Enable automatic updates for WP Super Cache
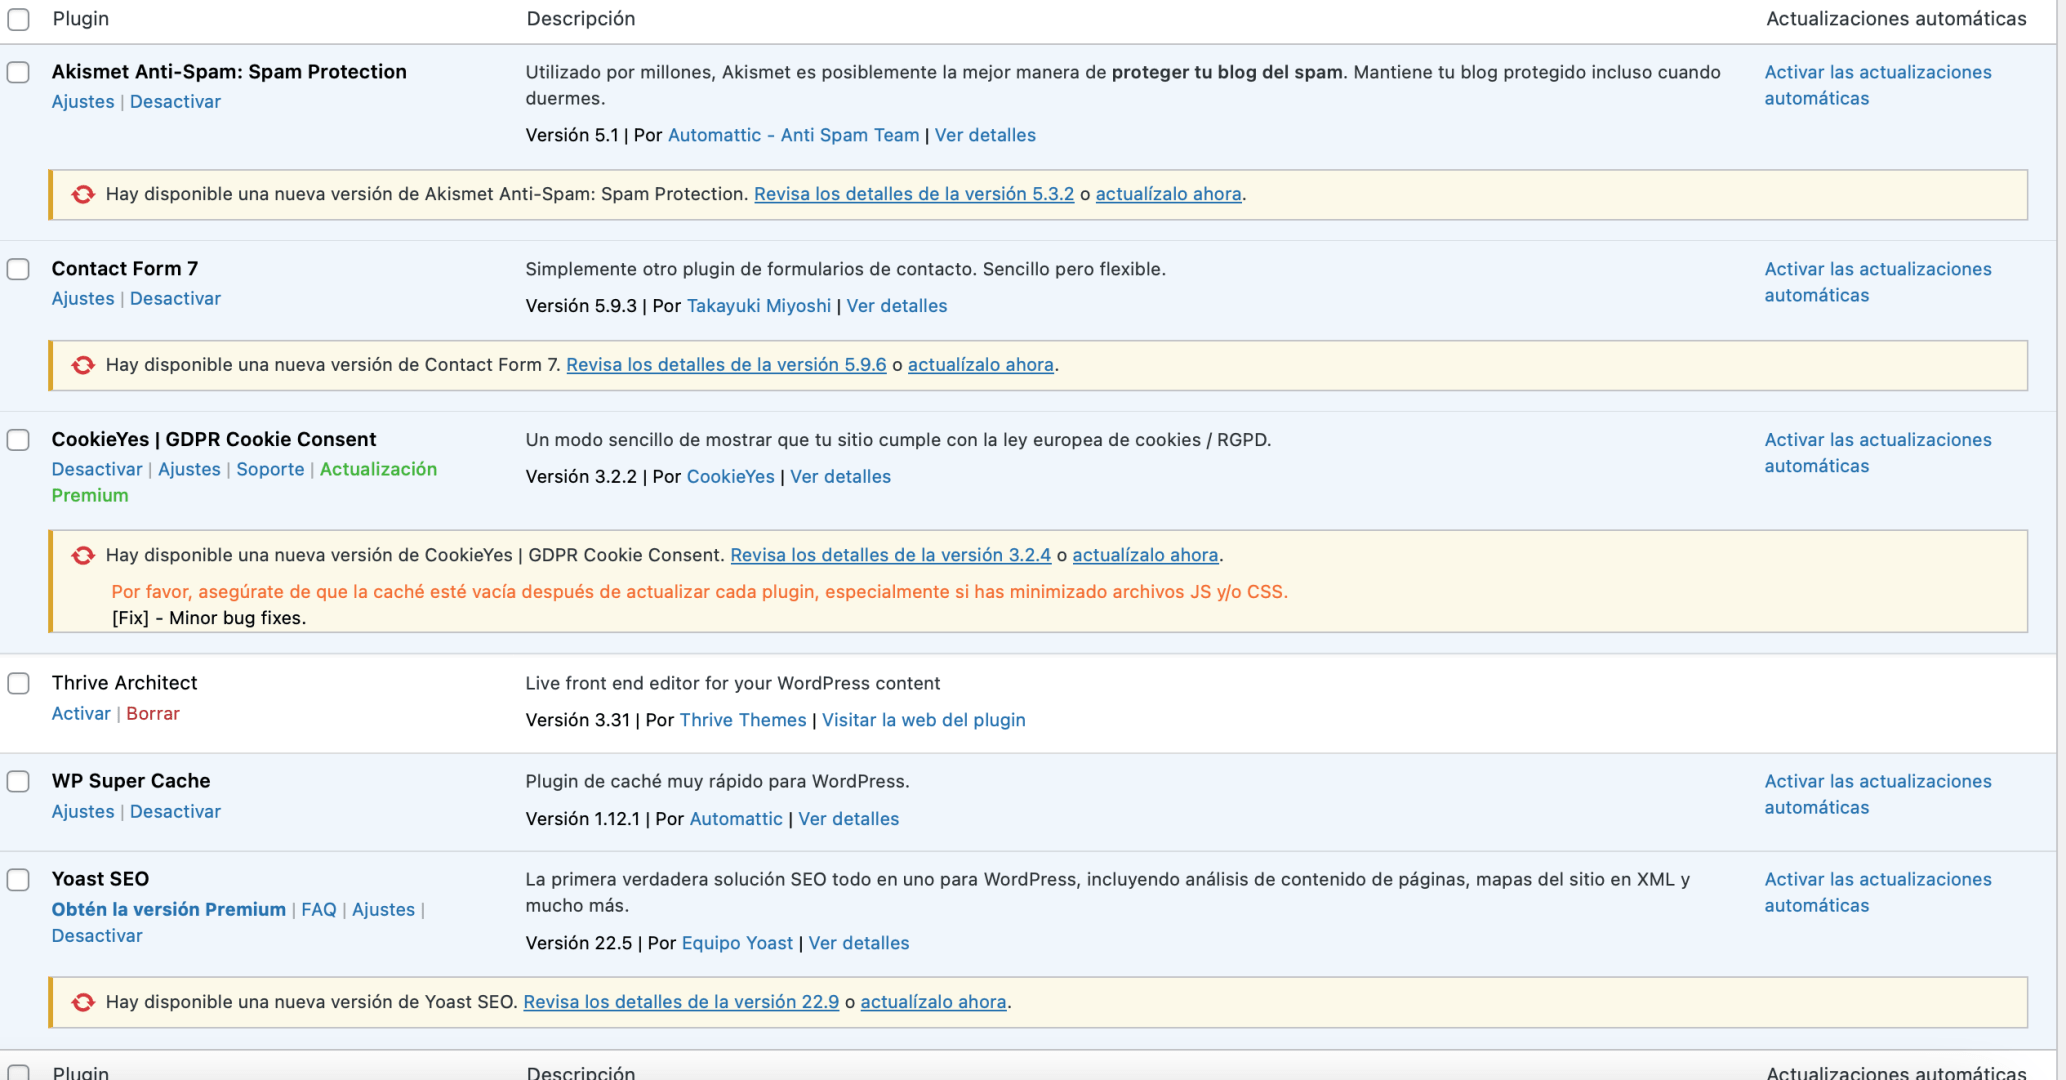Image resolution: width=2066 pixels, height=1080 pixels. click(1878, 794)
